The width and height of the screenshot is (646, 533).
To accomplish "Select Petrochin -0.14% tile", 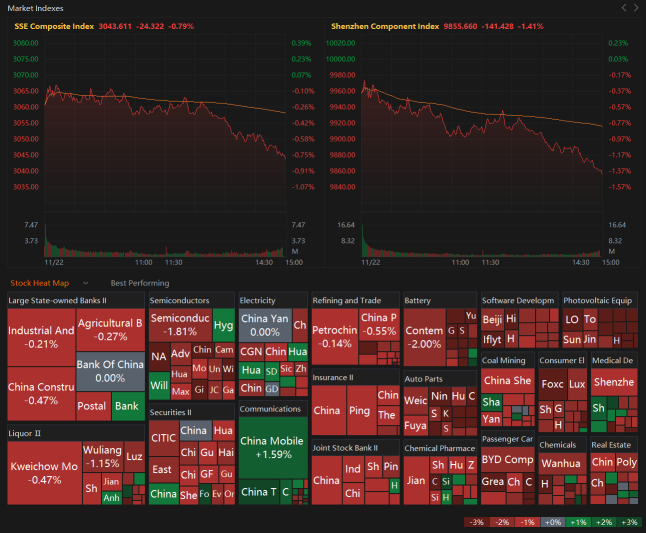I will point(335,337).
